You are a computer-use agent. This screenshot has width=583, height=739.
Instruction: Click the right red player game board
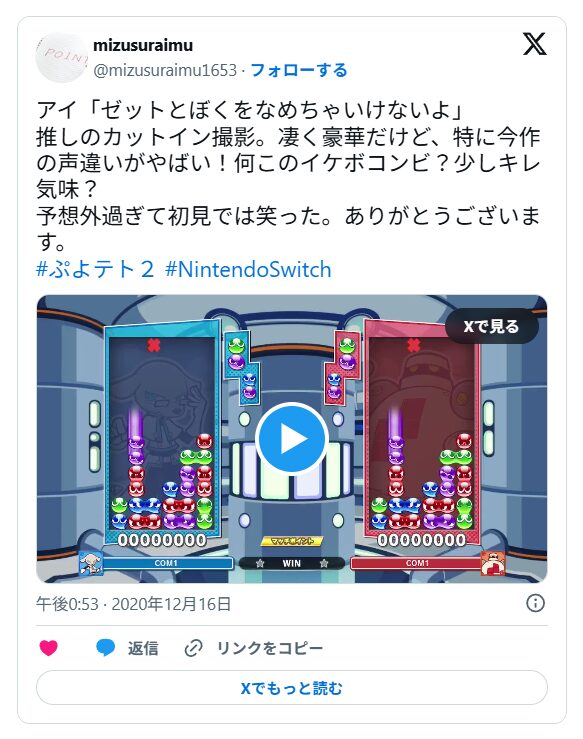coord(422,434)
